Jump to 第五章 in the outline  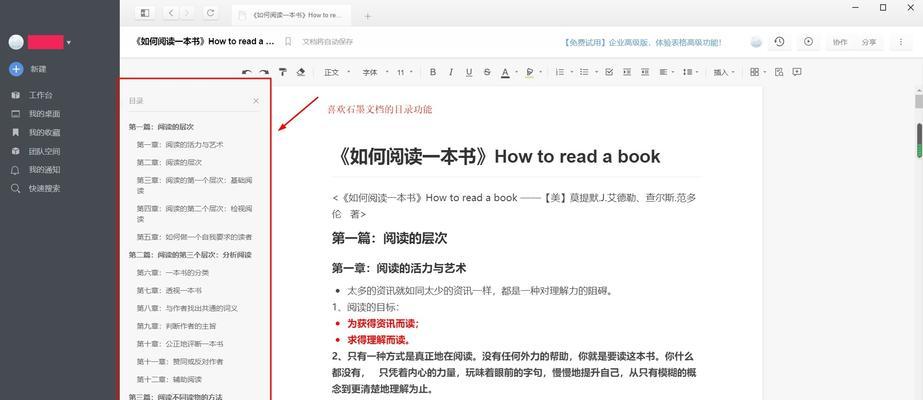pyautogui.click(x=195, y=237)
